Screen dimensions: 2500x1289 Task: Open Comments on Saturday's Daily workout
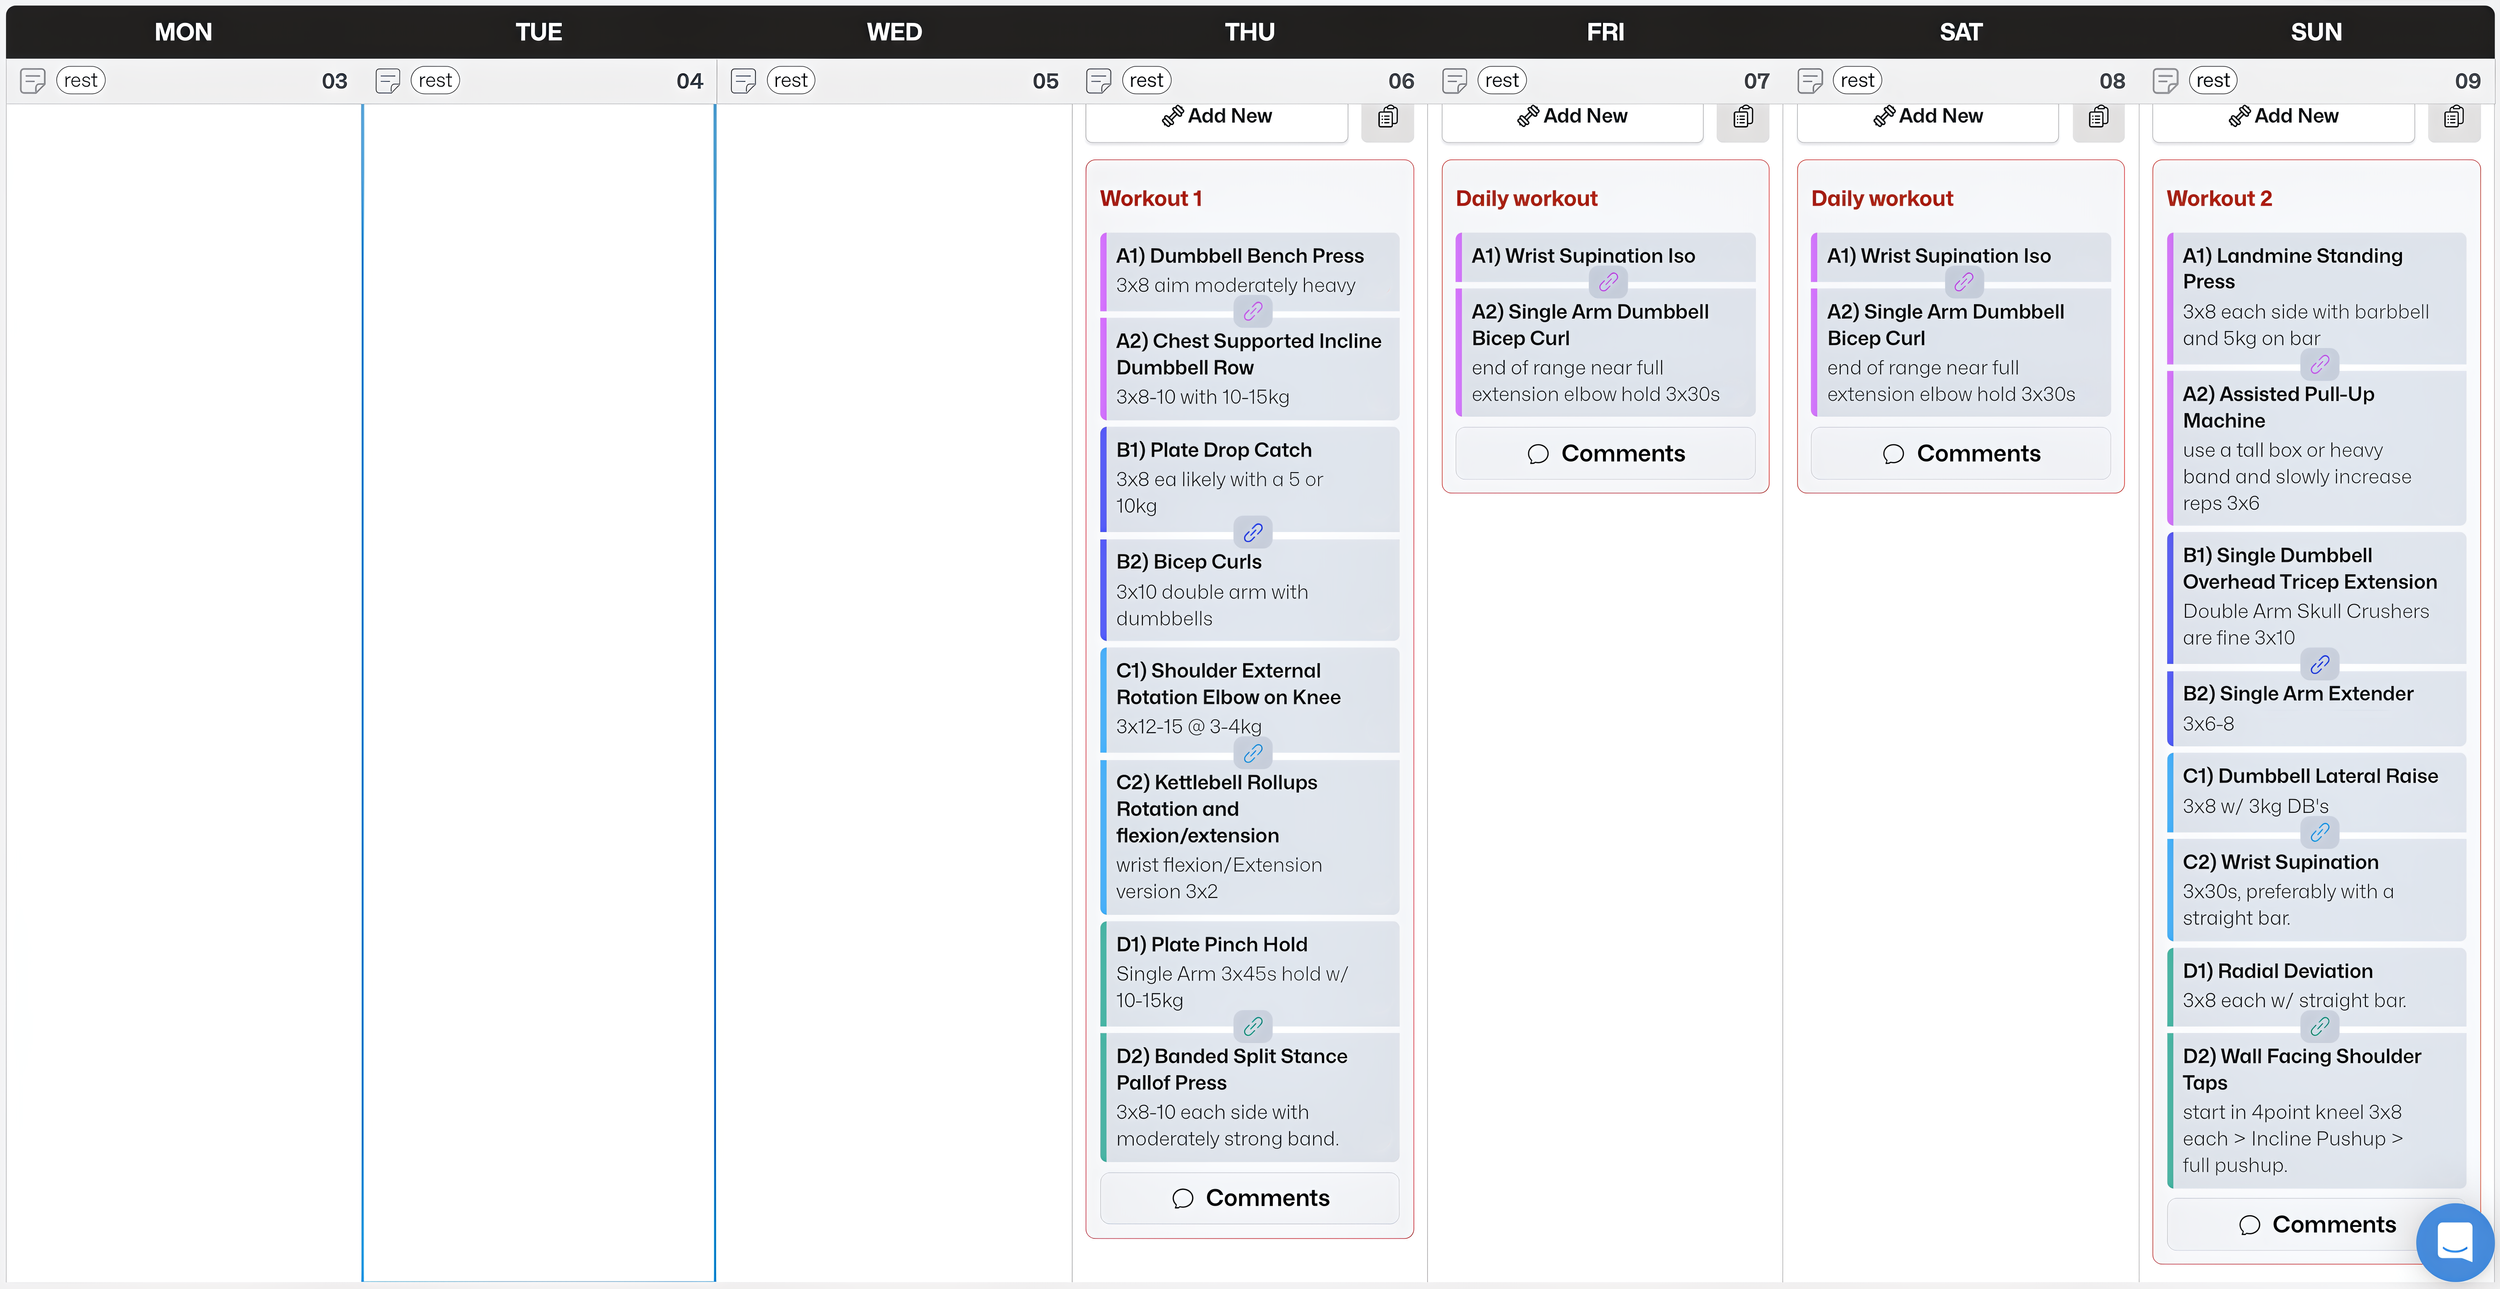coord(1961,454)
